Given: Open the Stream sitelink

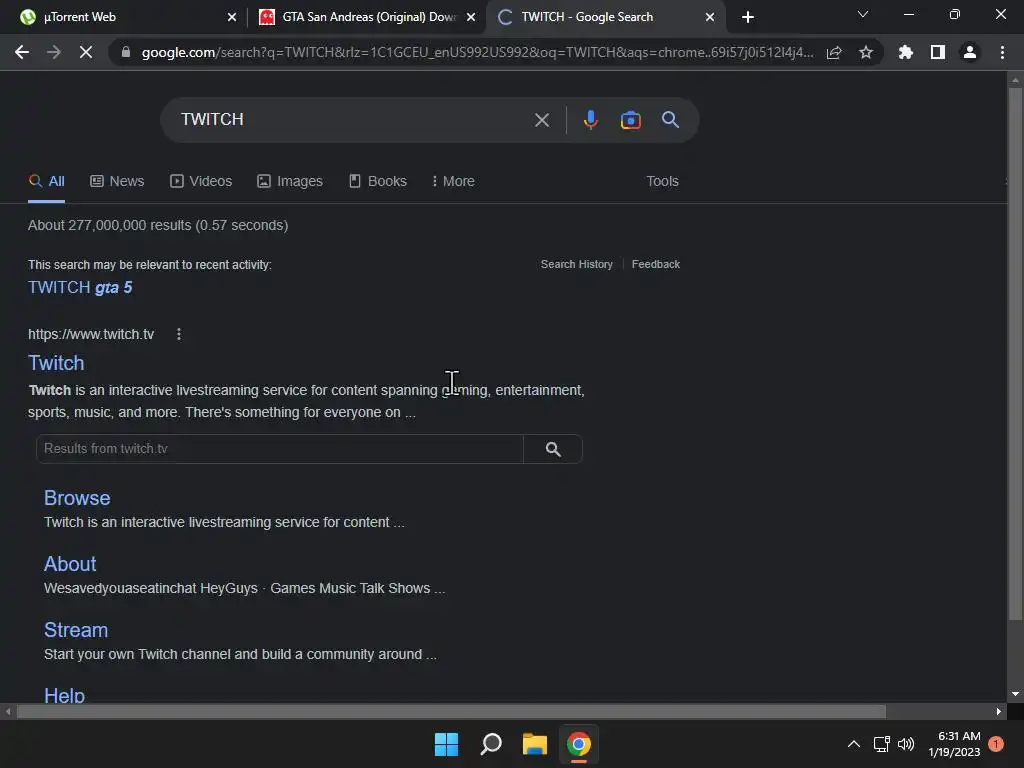Looking at the screenshot, I should (76, 630).
